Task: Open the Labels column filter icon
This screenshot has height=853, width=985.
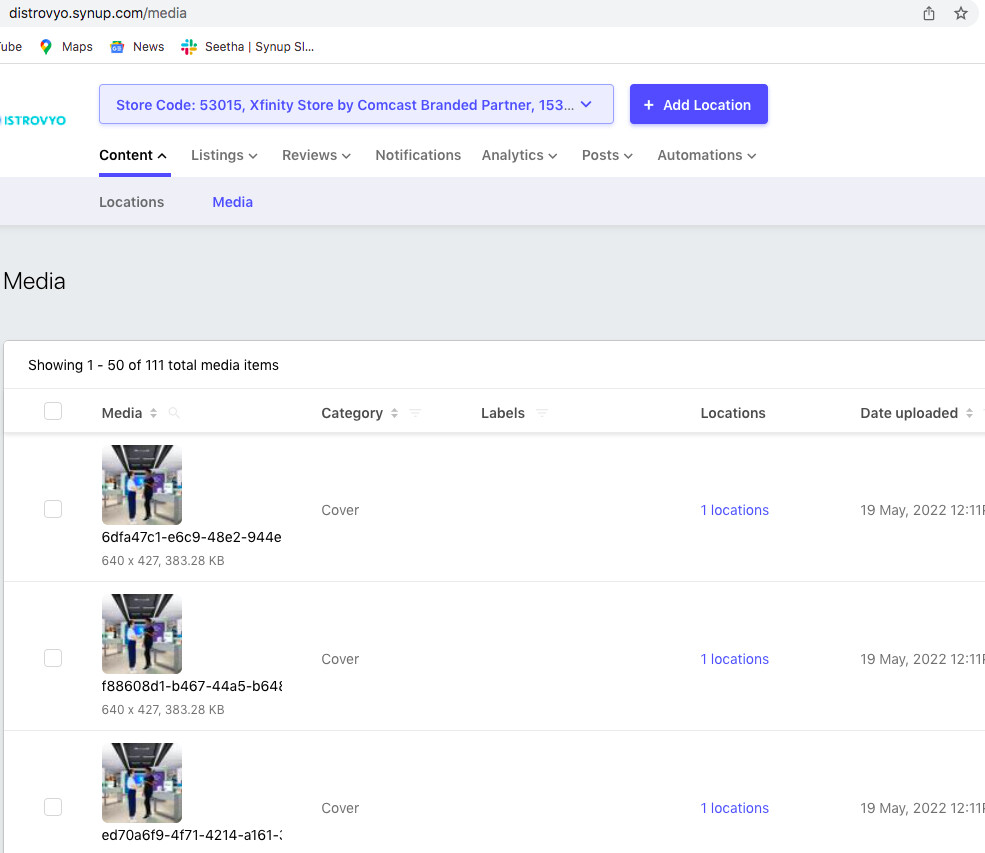Action: click(x=542, y=413)
